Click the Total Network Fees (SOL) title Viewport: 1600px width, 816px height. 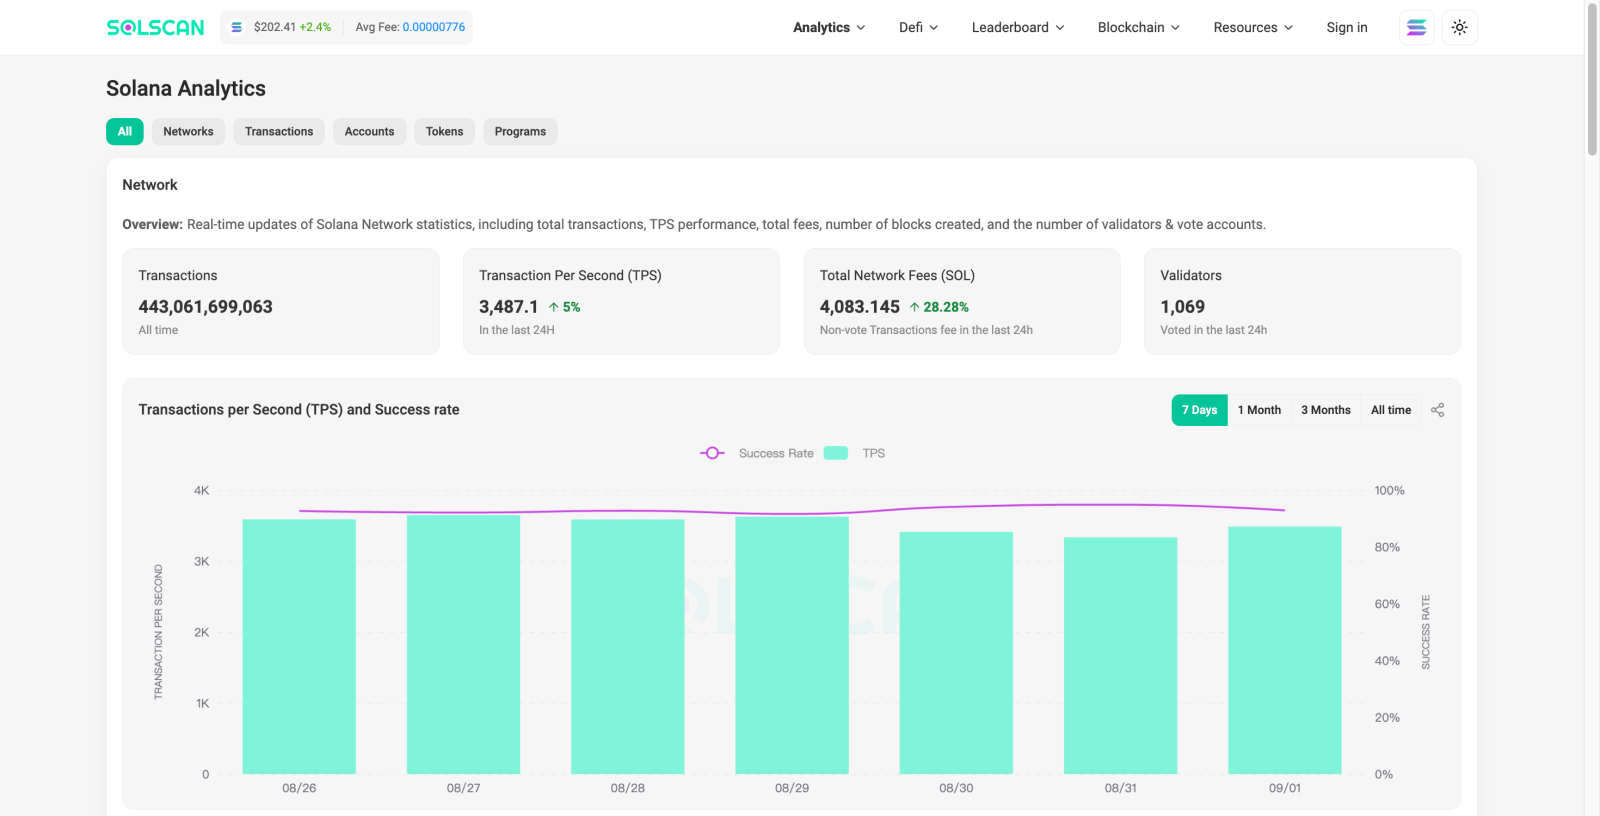coord(897,275)
